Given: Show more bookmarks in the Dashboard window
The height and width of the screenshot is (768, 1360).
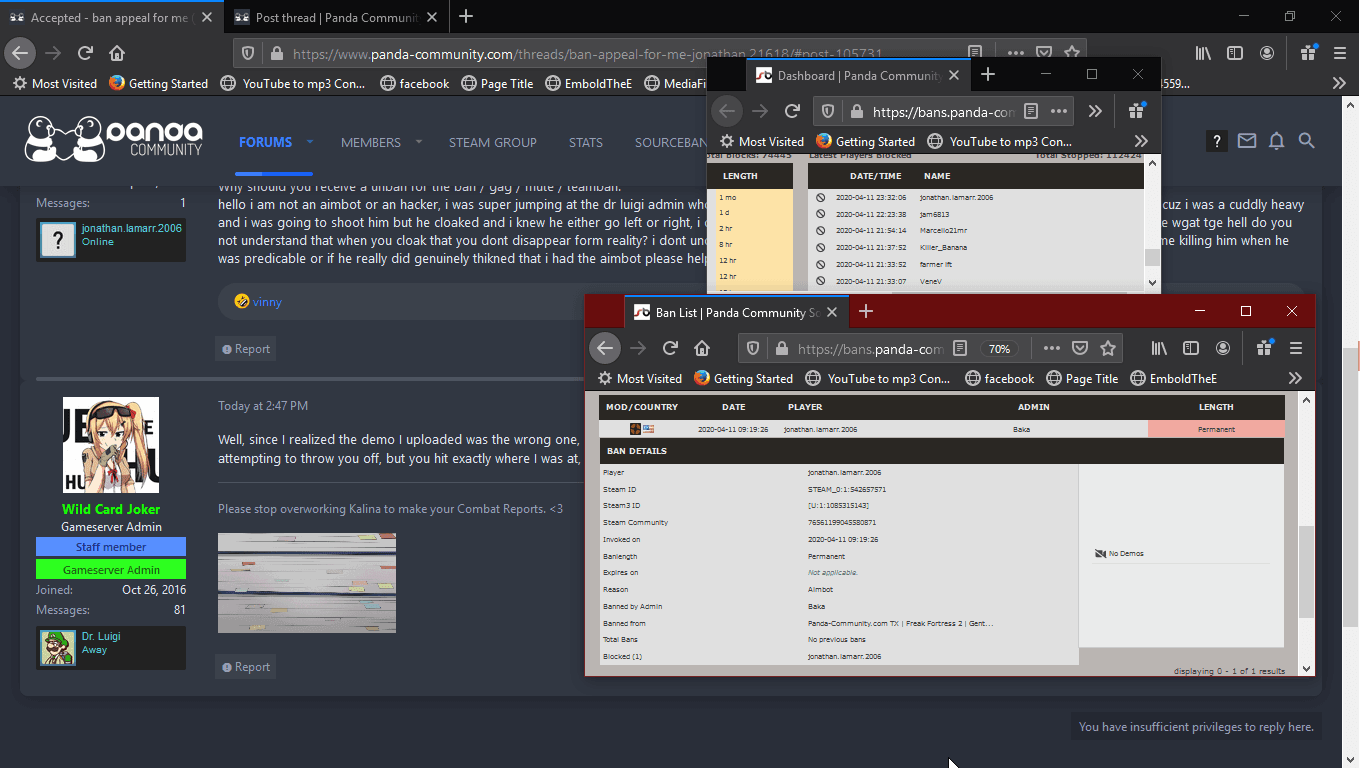Looking at the screenshot, I should pos(1141,141).
